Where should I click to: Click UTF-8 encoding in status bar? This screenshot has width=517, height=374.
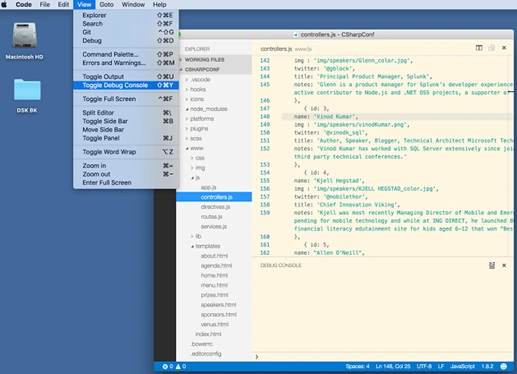424,366
